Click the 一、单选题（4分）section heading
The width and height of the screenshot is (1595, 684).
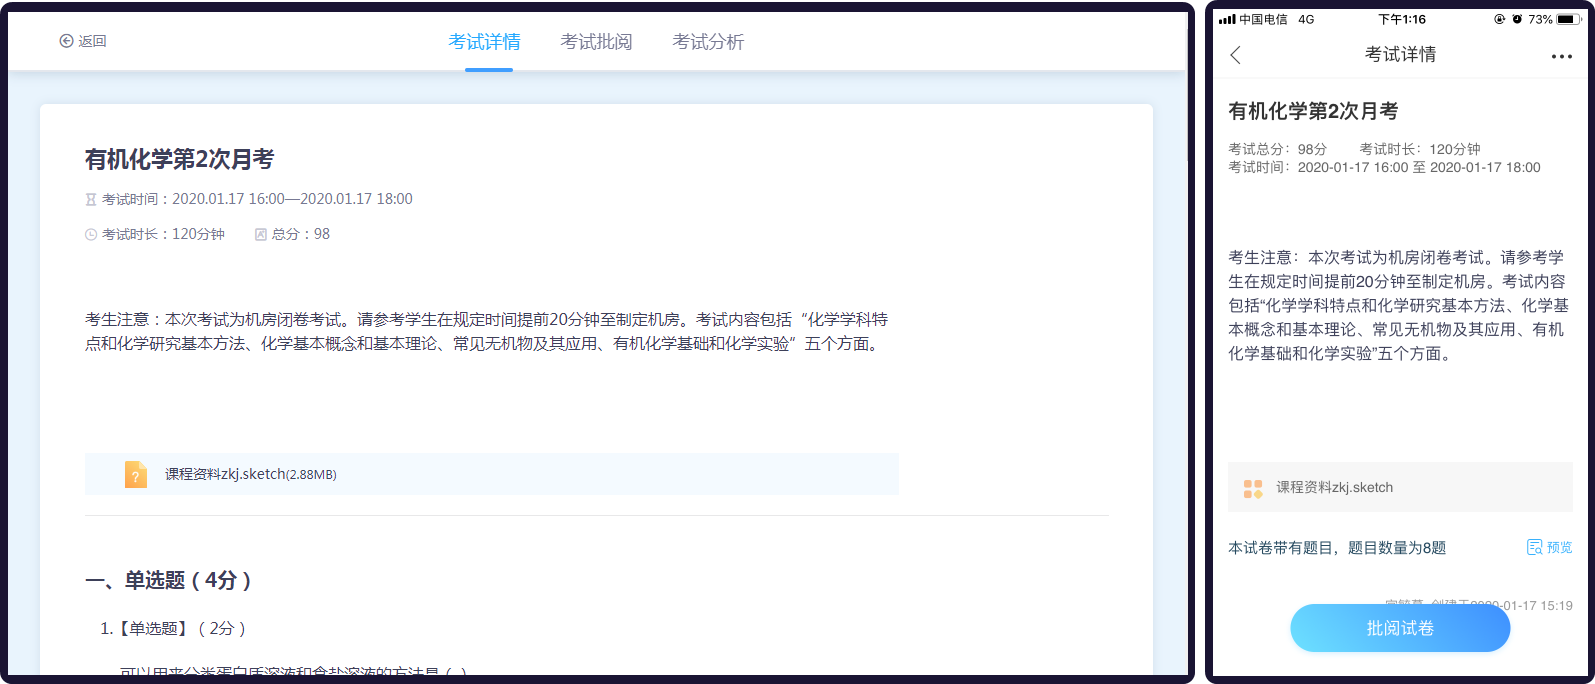pos(168,580)
